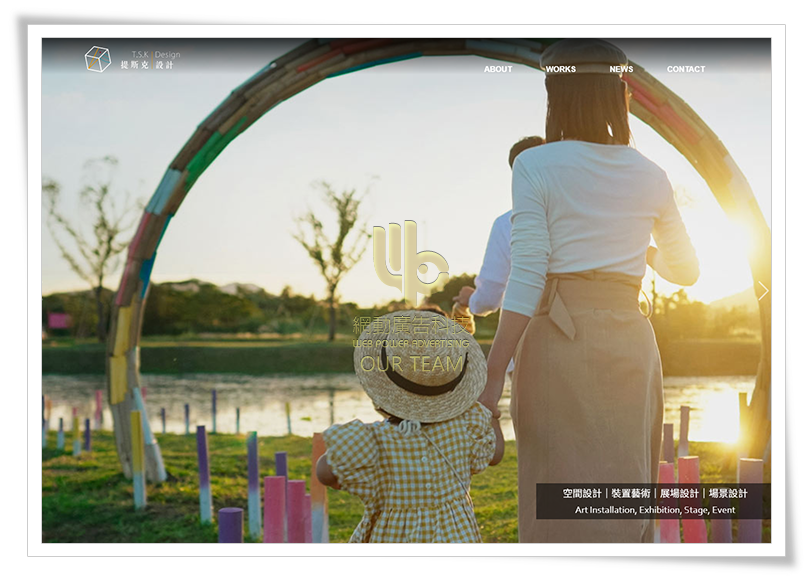Click the OUR TEAM gold label
This screenshot has width=810, height=580.
[x=411, y=364]
